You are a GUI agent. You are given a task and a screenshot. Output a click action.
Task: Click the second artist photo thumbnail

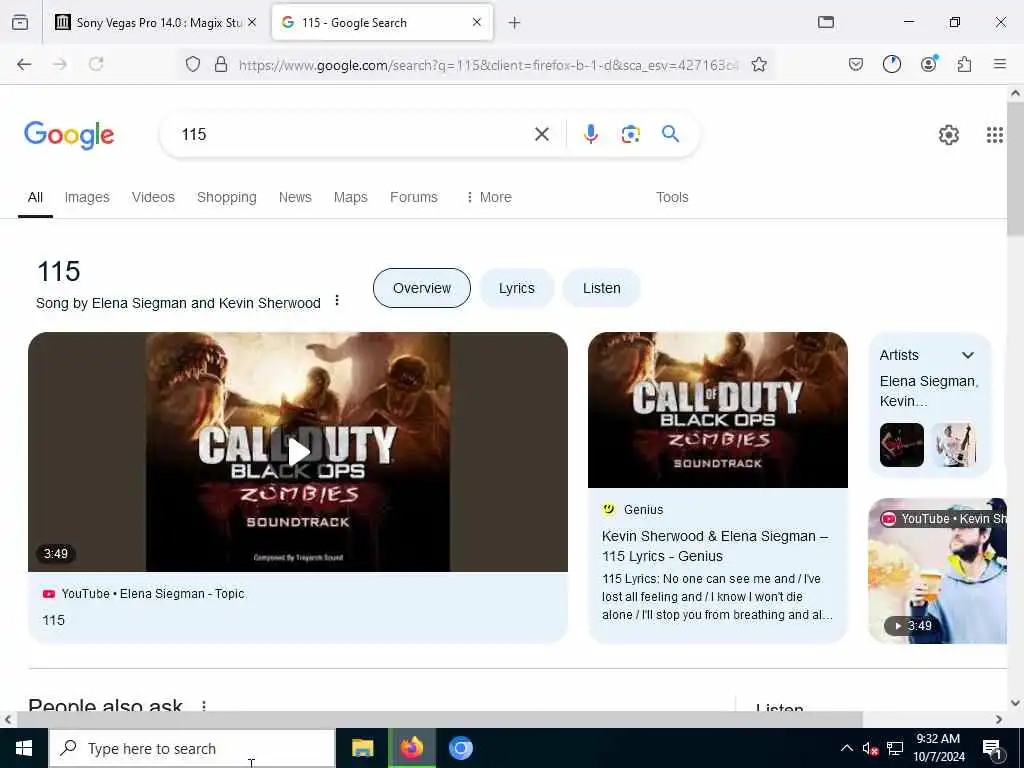pos(953,445)
